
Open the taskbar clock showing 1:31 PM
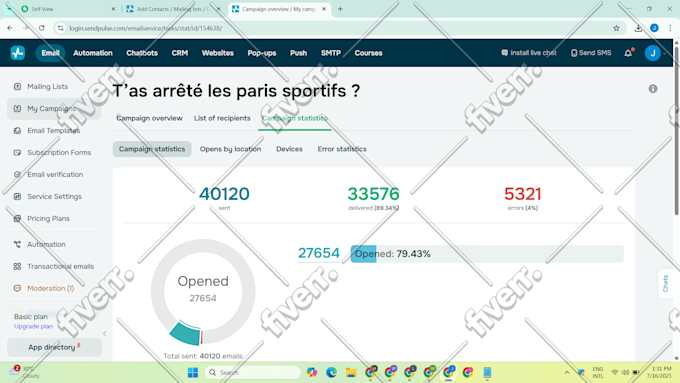coord(658,373)
